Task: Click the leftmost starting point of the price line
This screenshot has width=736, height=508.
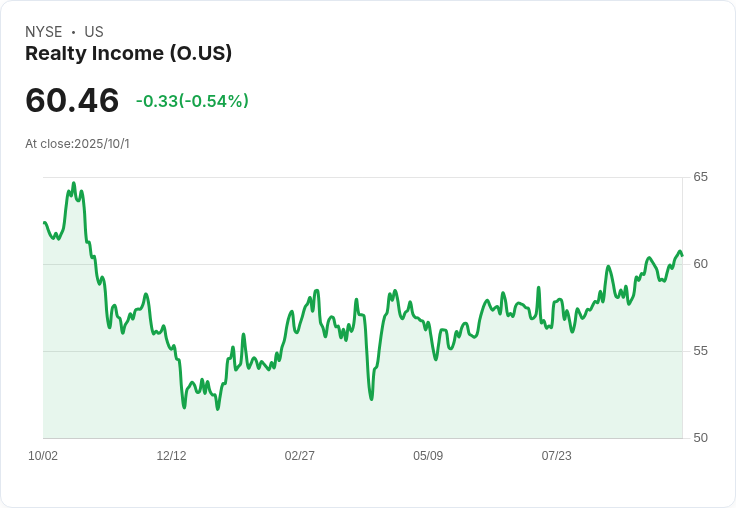Action: click(x=44, y=222)
